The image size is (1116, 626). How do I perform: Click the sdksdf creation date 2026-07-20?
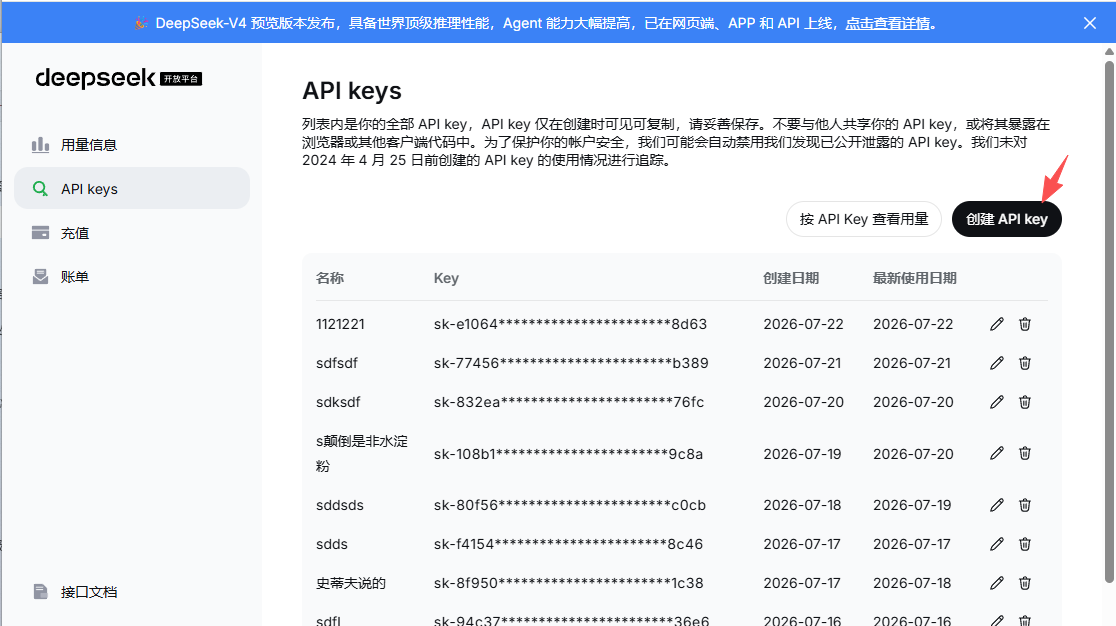click(x=804, y=403)
